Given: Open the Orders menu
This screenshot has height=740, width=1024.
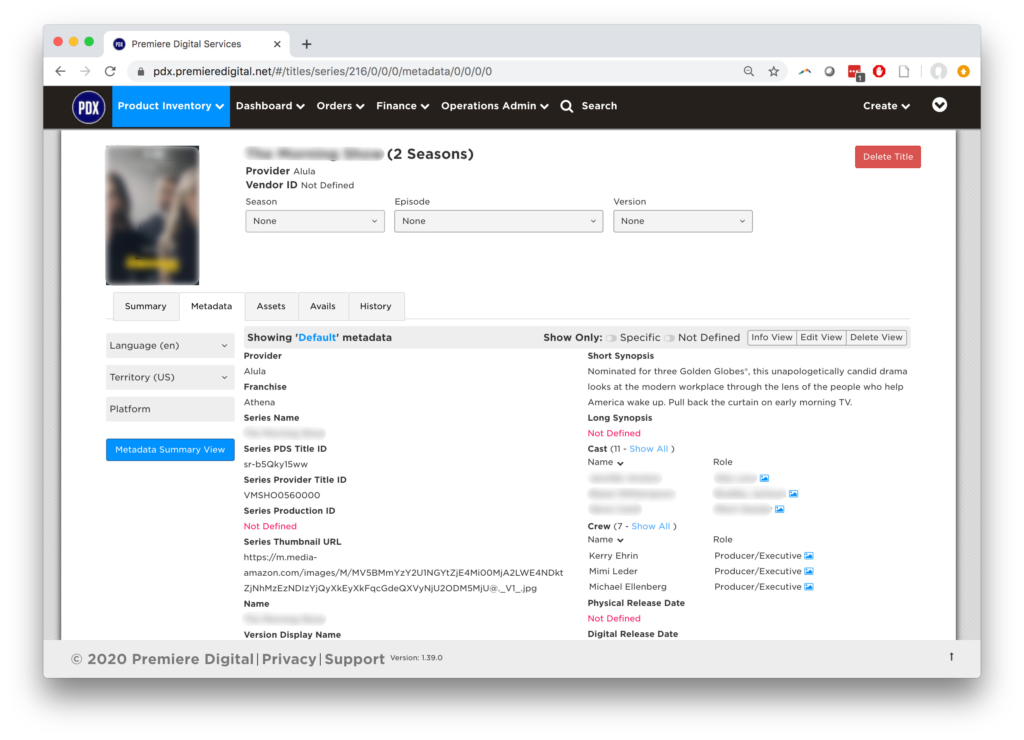Looking at the screenshot, I should [340, 106].
